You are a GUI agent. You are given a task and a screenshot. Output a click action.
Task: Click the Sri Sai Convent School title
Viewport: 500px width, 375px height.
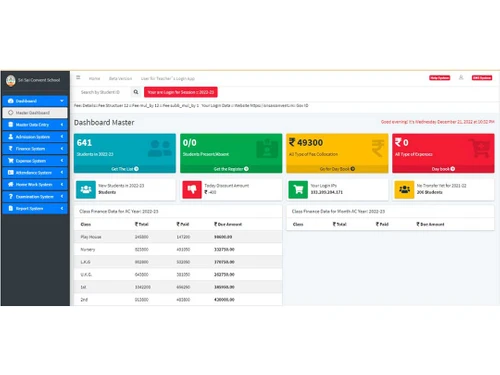[39, 80]
